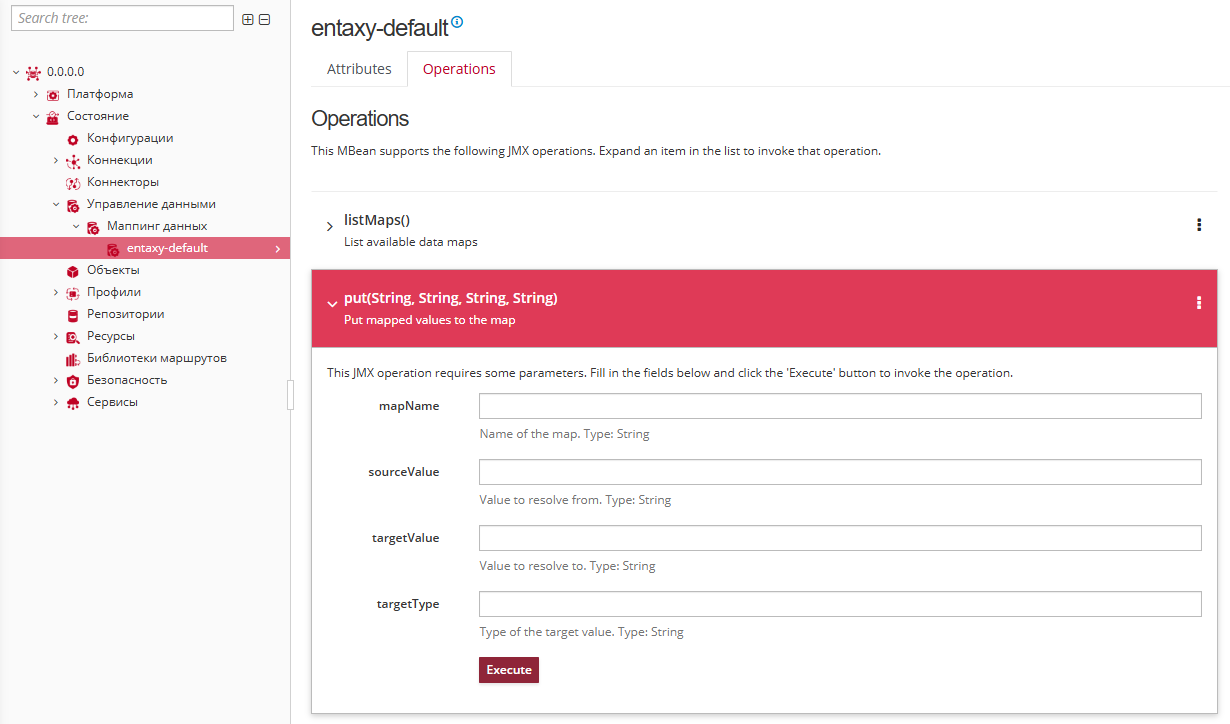Click the expand all tree nodes icon
Image resolution: width=1230 pixels, height=724 pixels.
point(248,19)
